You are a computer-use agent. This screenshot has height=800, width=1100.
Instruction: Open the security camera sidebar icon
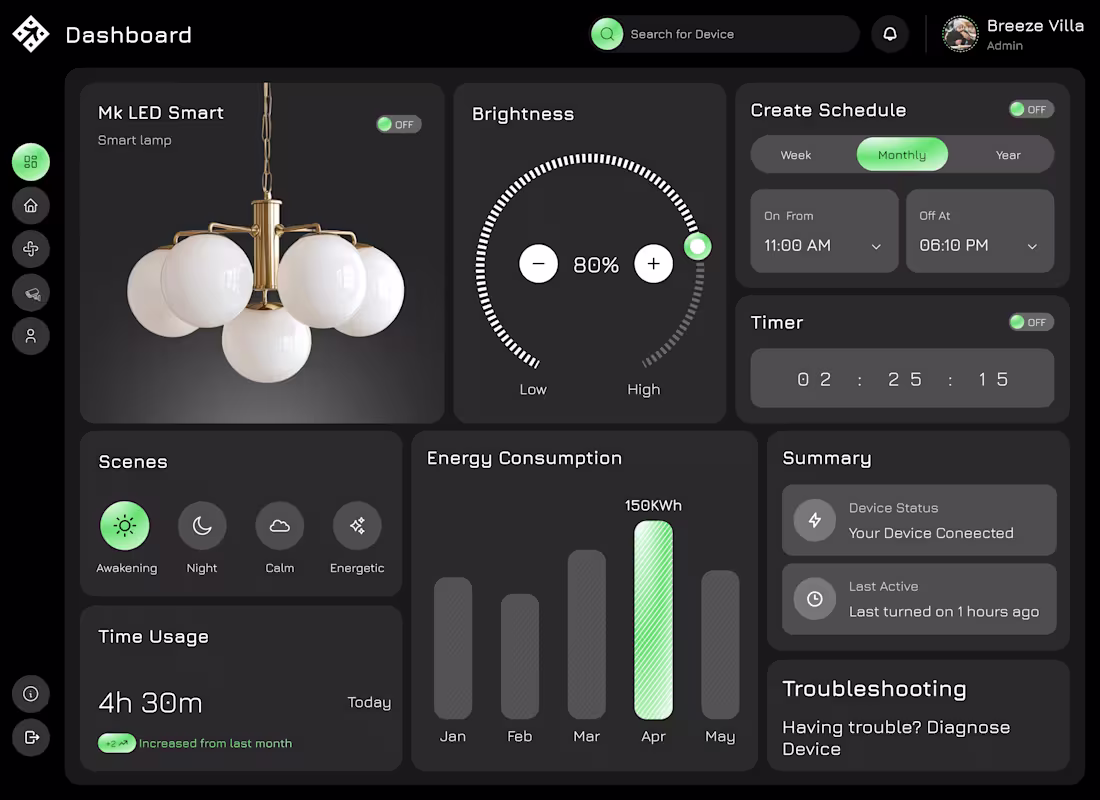pyautogui.click(x=31, y=293)
